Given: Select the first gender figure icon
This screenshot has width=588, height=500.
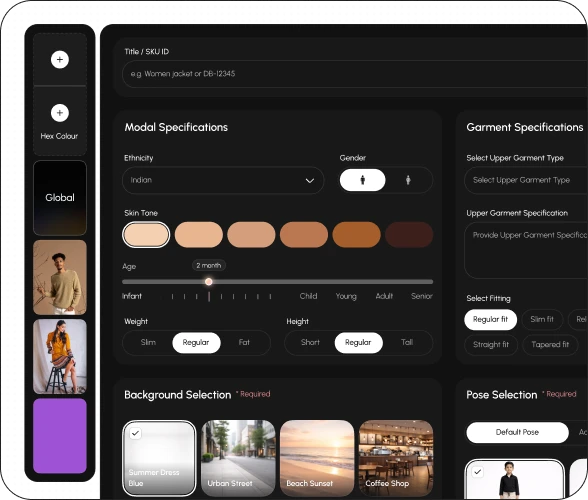Looking at the screenshot, I should click(362, 180).
